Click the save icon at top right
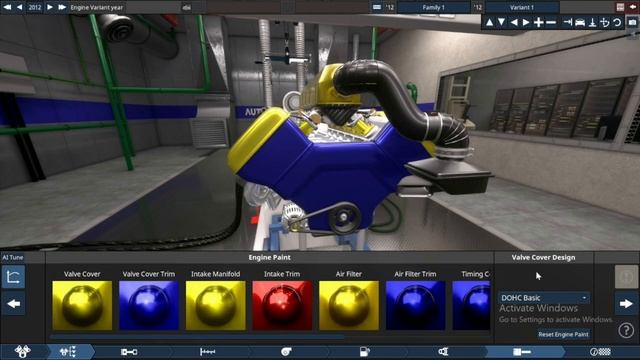 coord(620,7)
